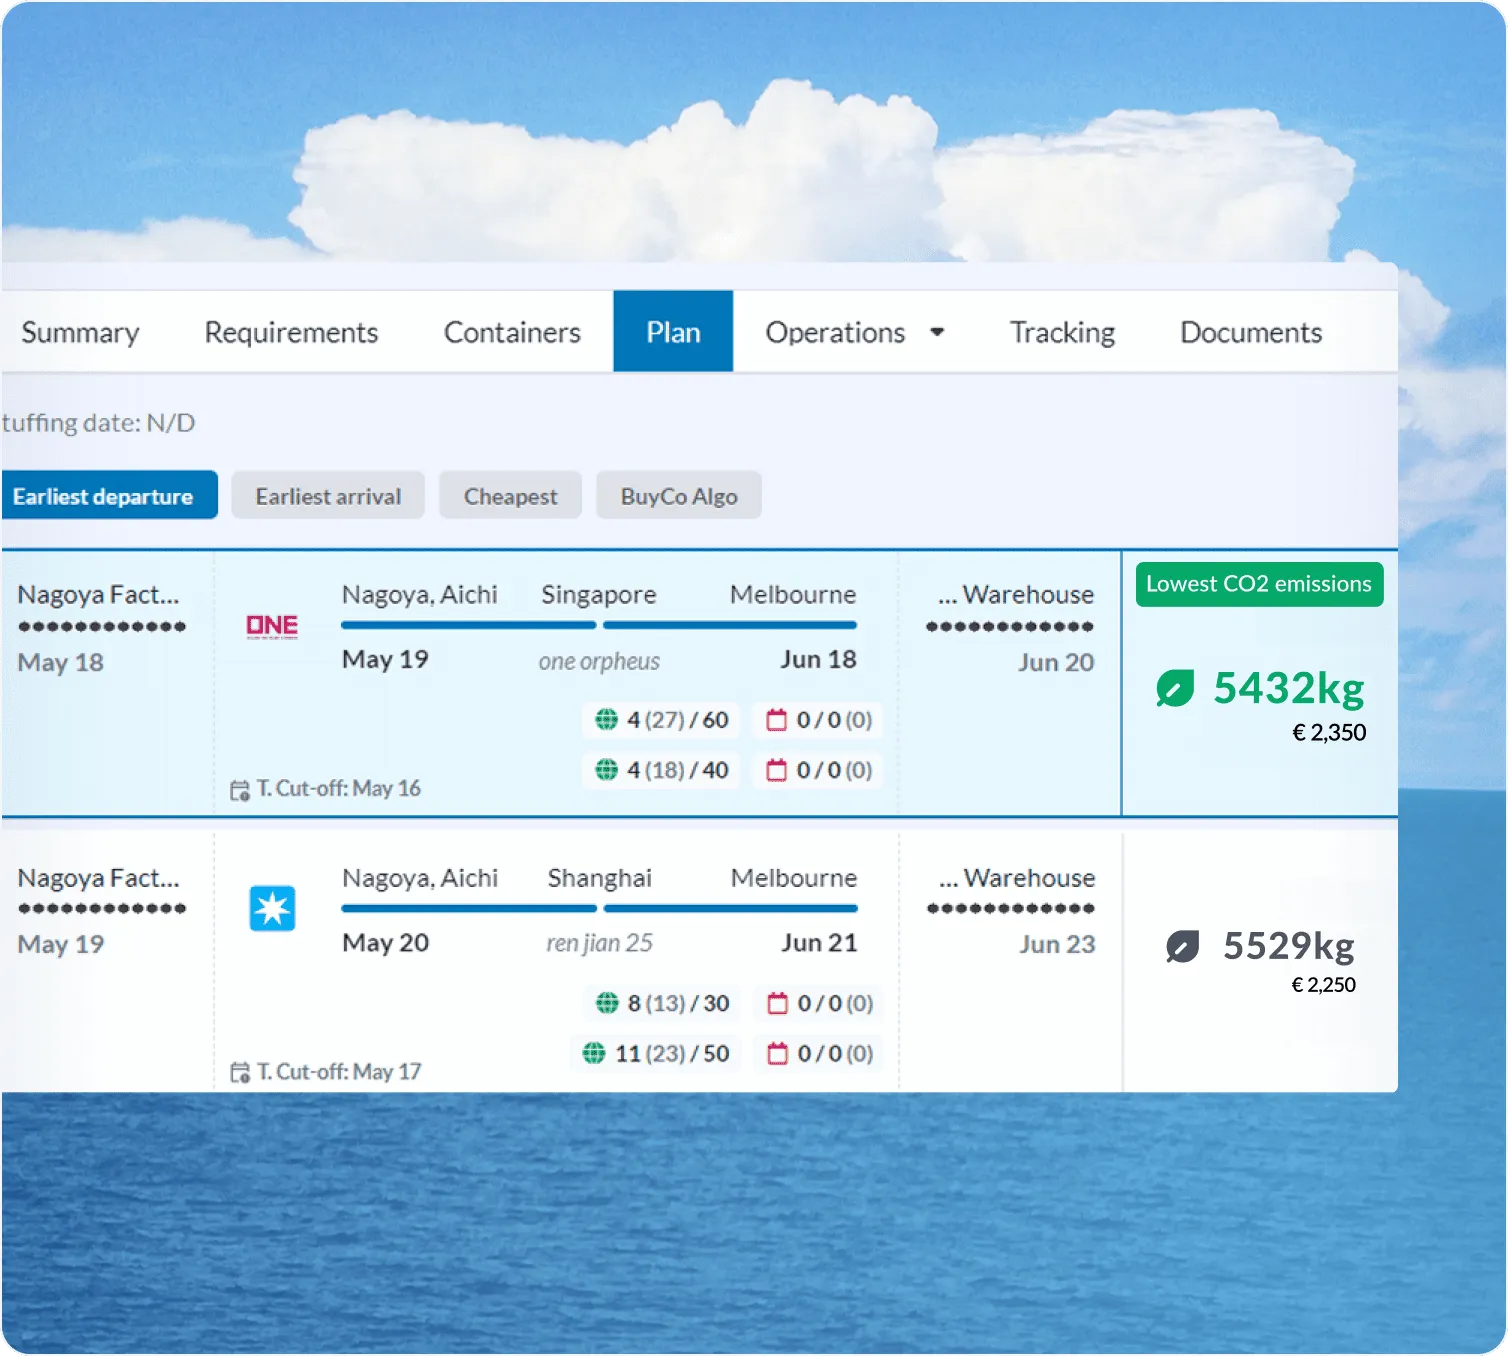The height and width of the screenshot is (1356, 1508).
Task: Click the red calendar icon in the Shanghai route's last row
Action: 777,1054
